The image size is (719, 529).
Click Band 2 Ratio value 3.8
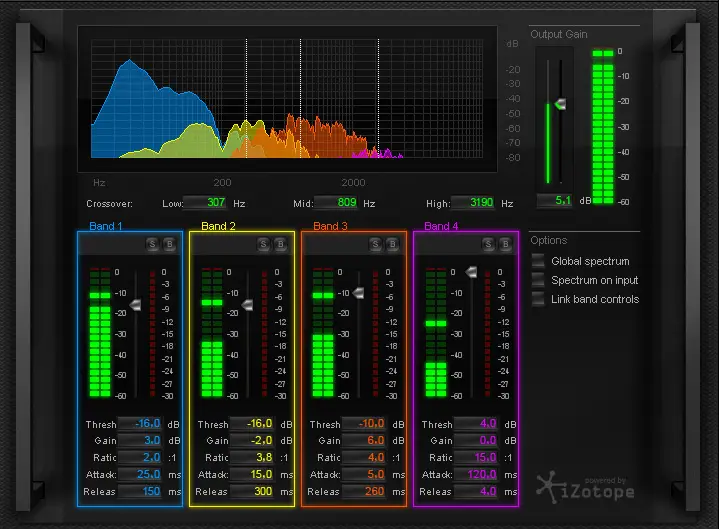click(252, 457)
